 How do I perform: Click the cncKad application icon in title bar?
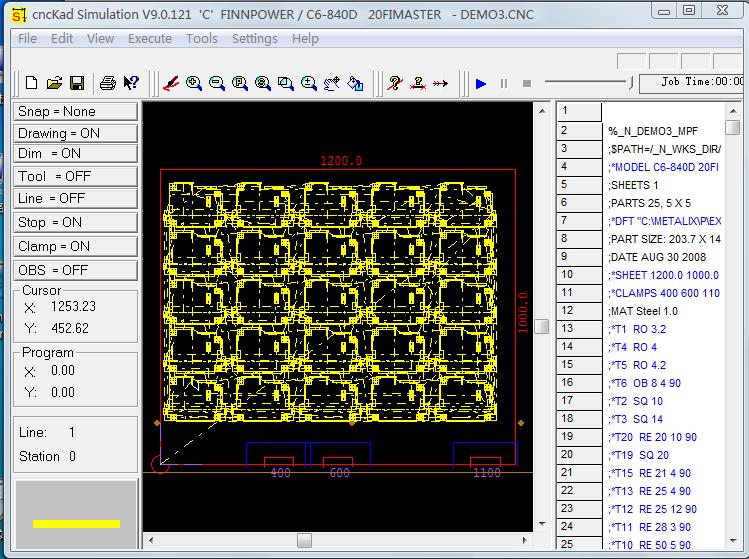coord(19,15)
